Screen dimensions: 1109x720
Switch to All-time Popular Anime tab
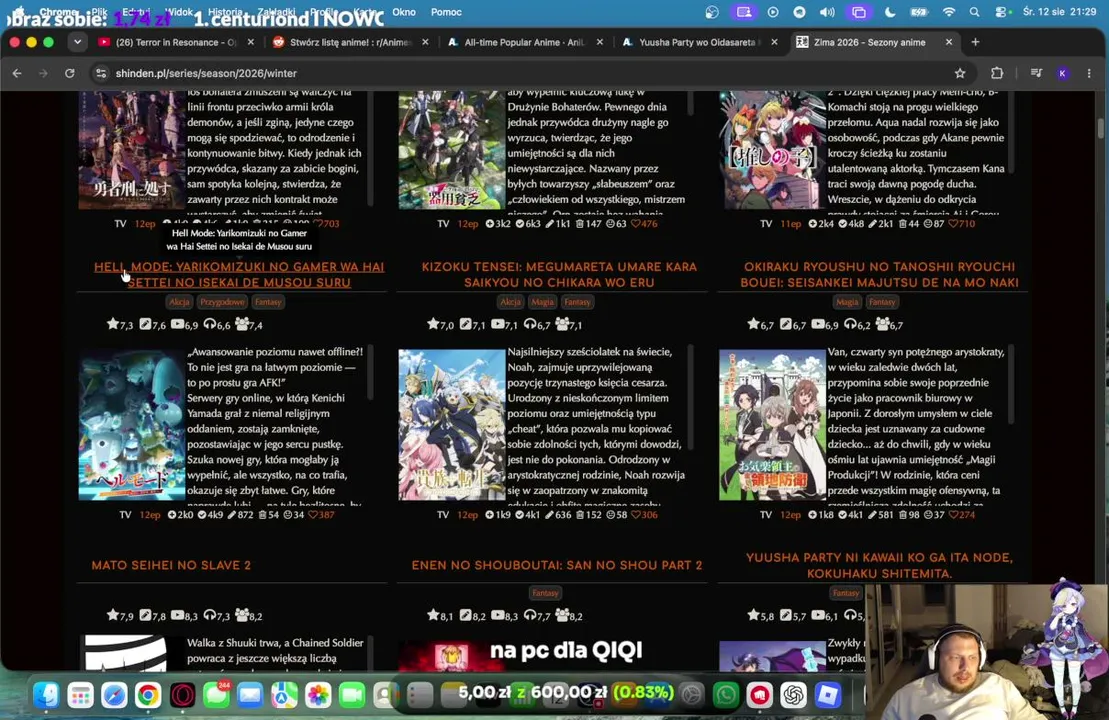coord(526,42)
